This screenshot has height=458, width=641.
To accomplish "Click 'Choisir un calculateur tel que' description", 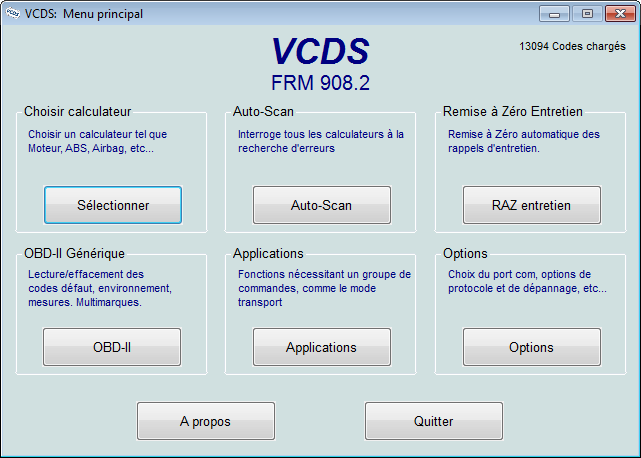I will 98,141.
